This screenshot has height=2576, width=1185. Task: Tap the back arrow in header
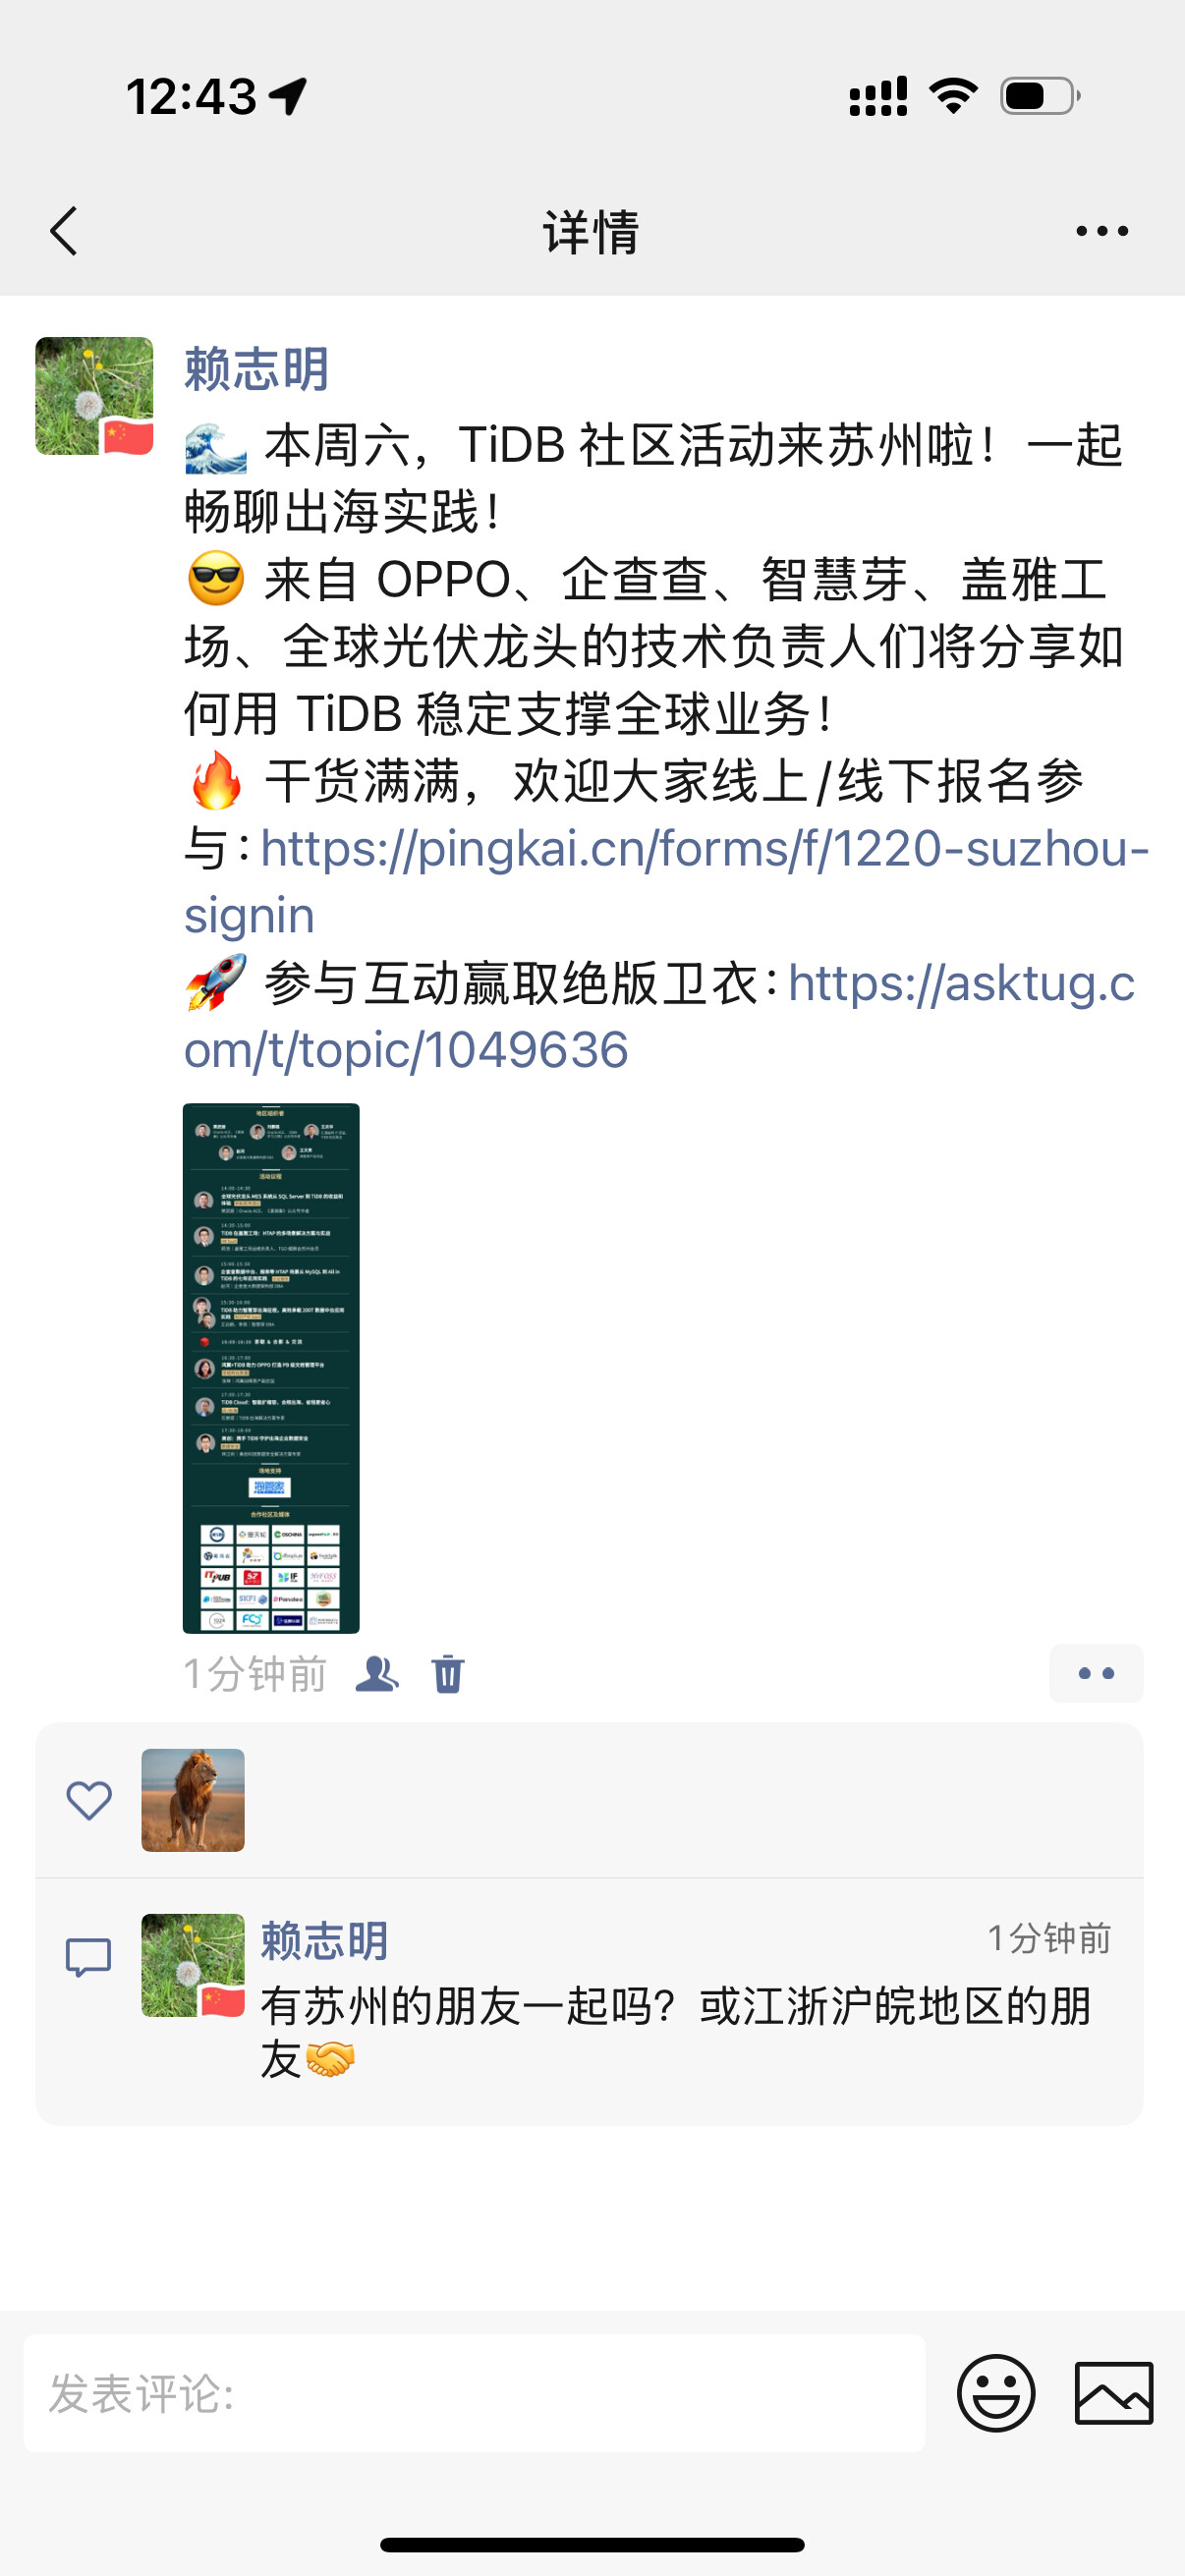click(x=64, y=231)
